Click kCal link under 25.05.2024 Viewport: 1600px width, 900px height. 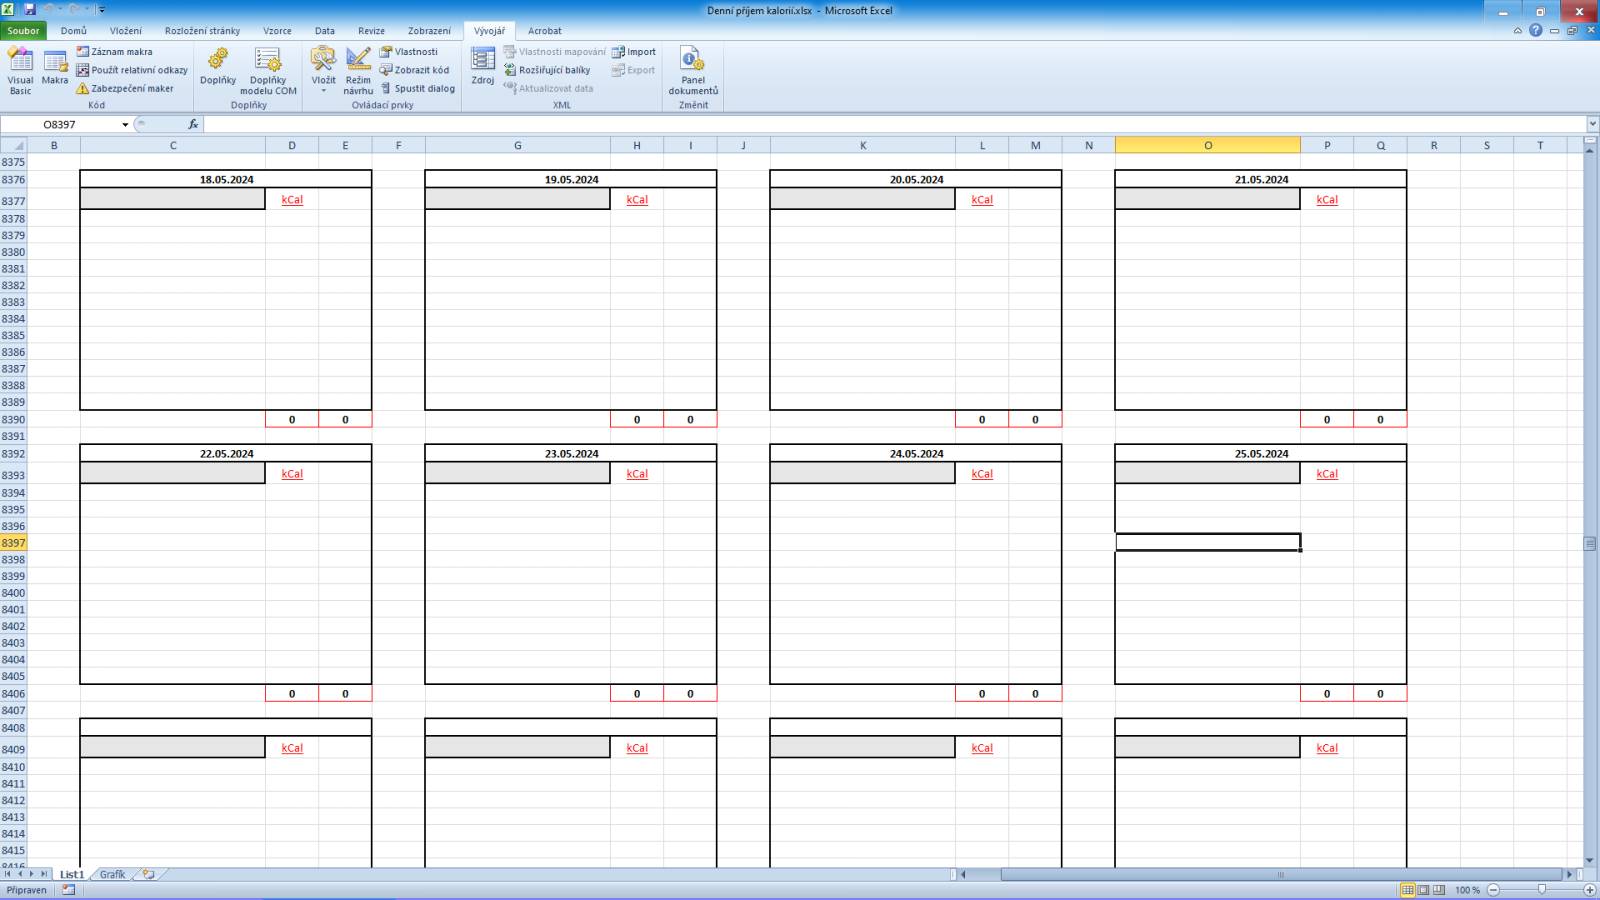[x=1327, y=474]
